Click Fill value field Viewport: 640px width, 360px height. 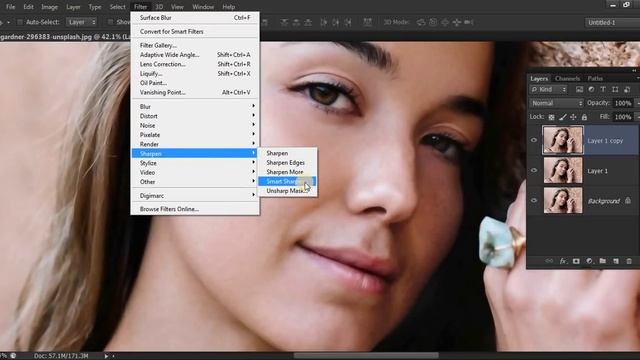point(623,117)
